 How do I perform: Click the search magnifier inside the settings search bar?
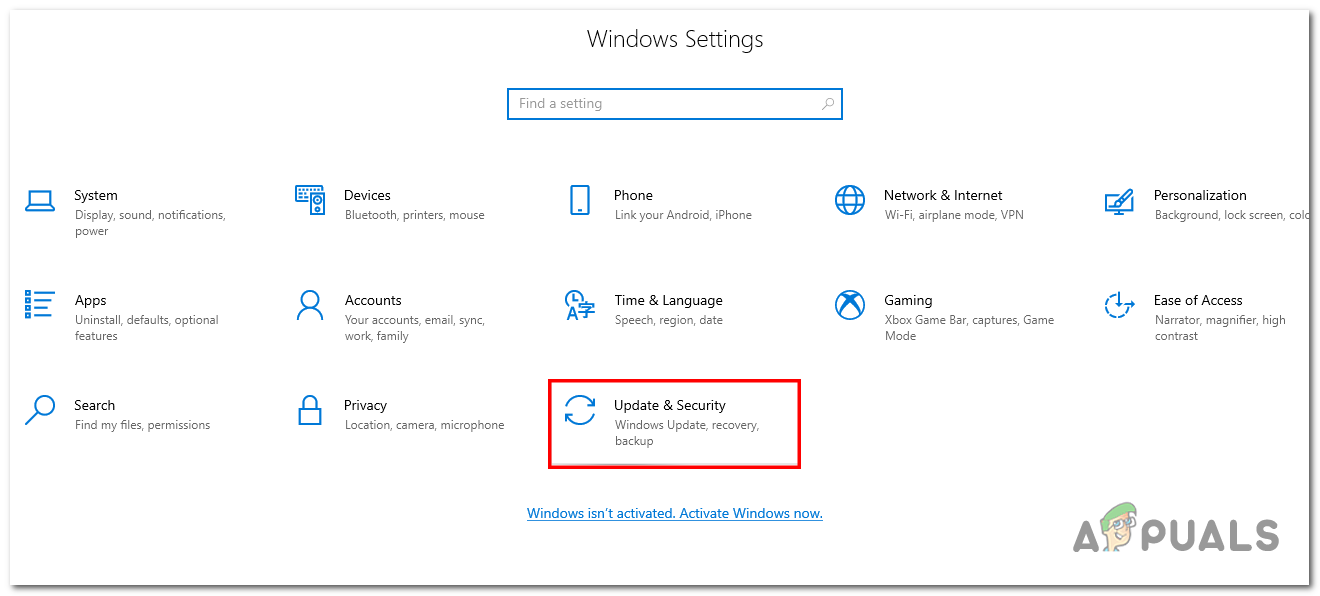click(827, 103)
